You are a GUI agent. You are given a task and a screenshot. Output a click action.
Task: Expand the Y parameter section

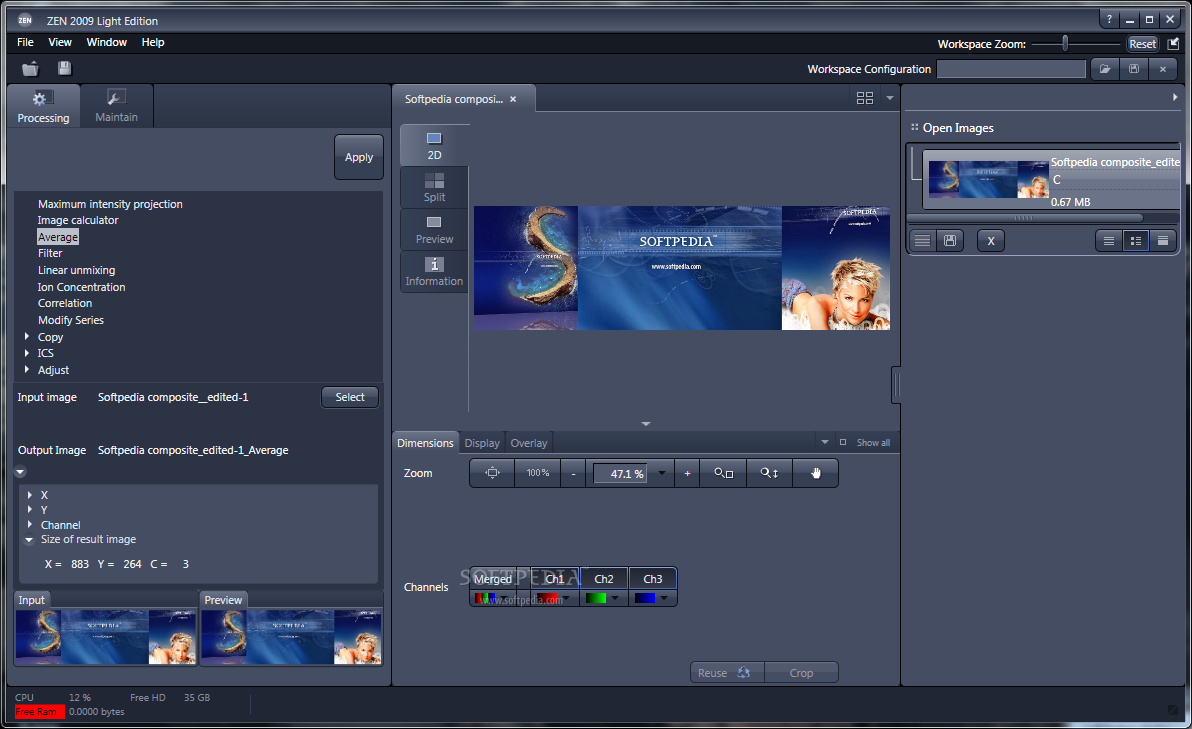(x=30, y=509)
